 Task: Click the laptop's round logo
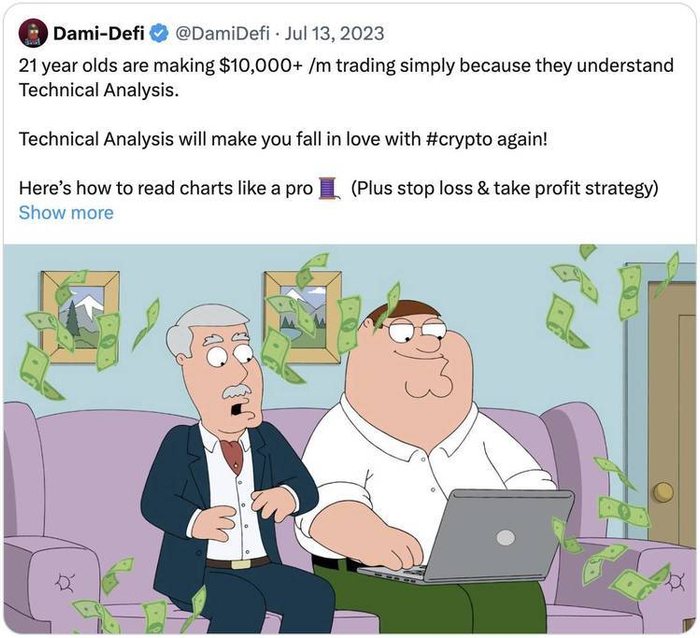(505, 537)
